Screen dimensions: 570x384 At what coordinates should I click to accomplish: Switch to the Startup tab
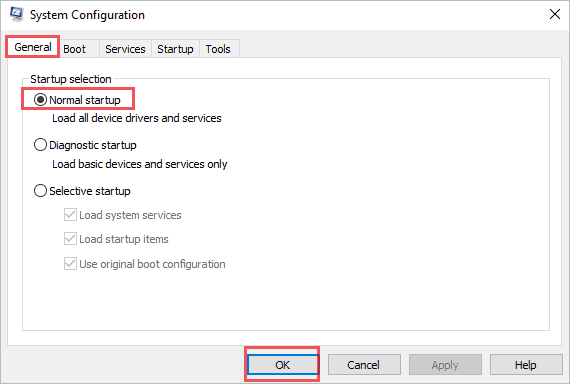pos(175,49)
